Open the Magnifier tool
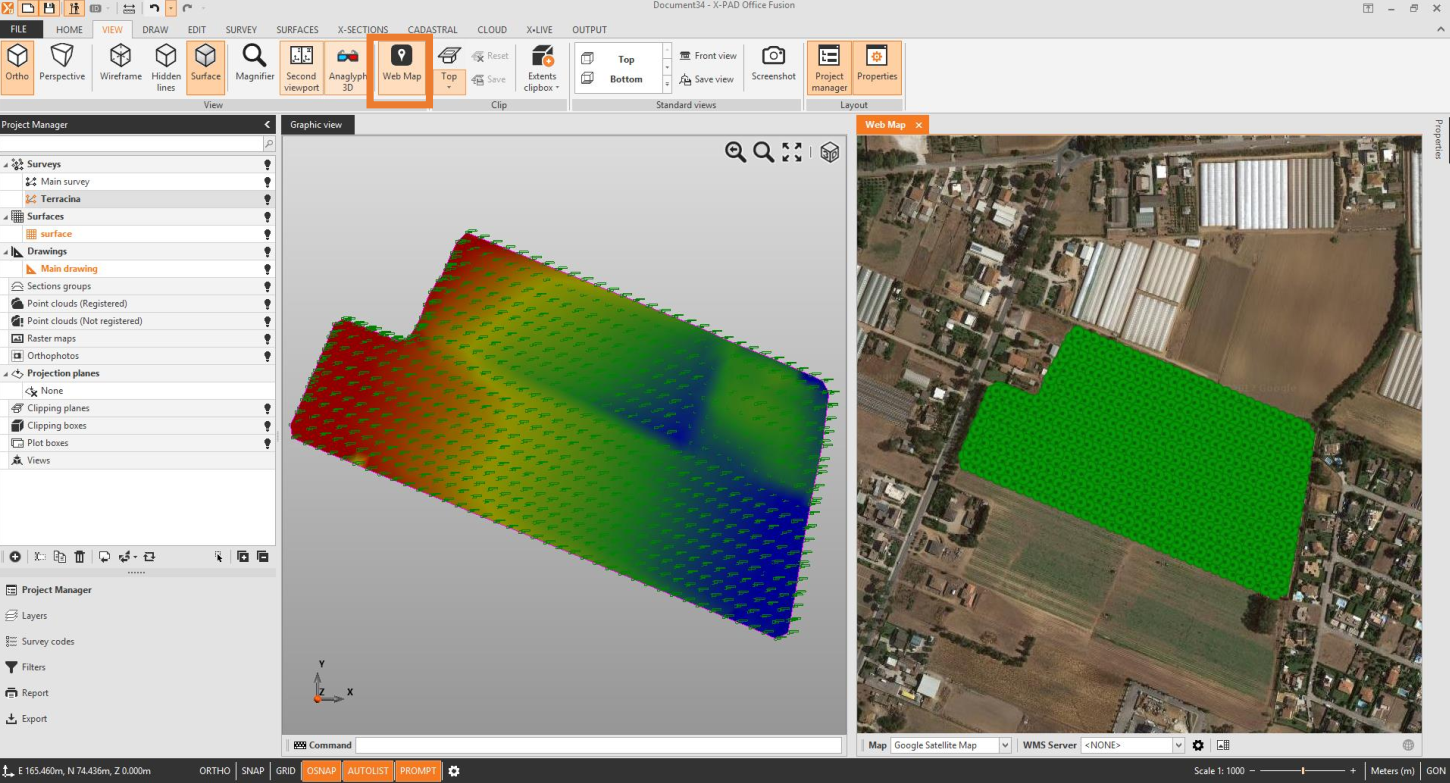The width and height of the screenshot is (1450, 783). click(255, 64)
